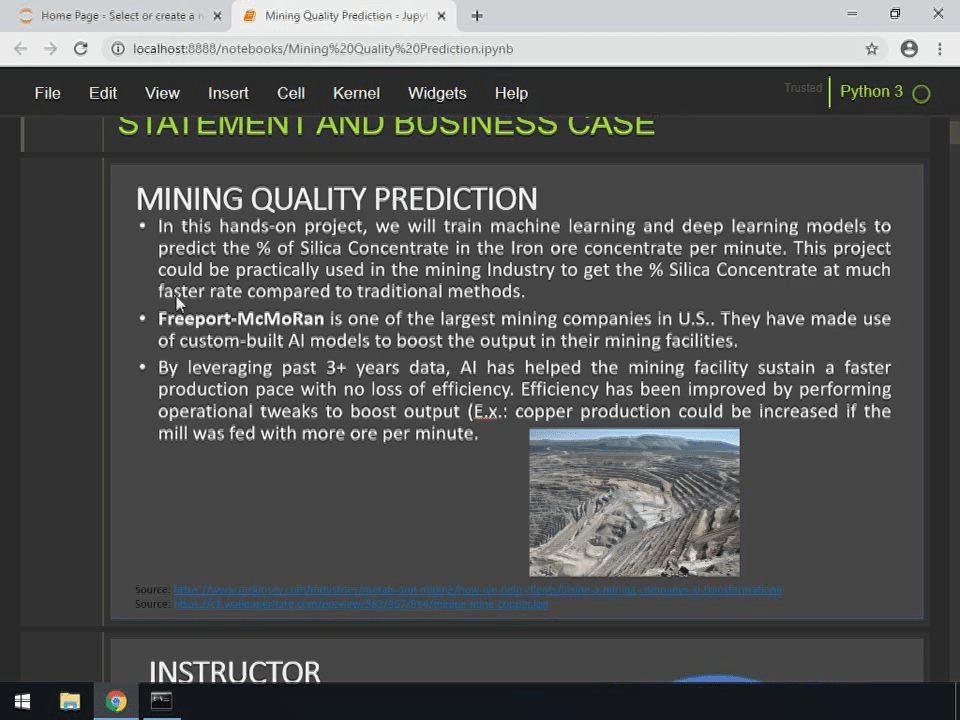Screen dimensions: 960x720
Task: Bookmark this page with the star
Action: tap(872, 49)
